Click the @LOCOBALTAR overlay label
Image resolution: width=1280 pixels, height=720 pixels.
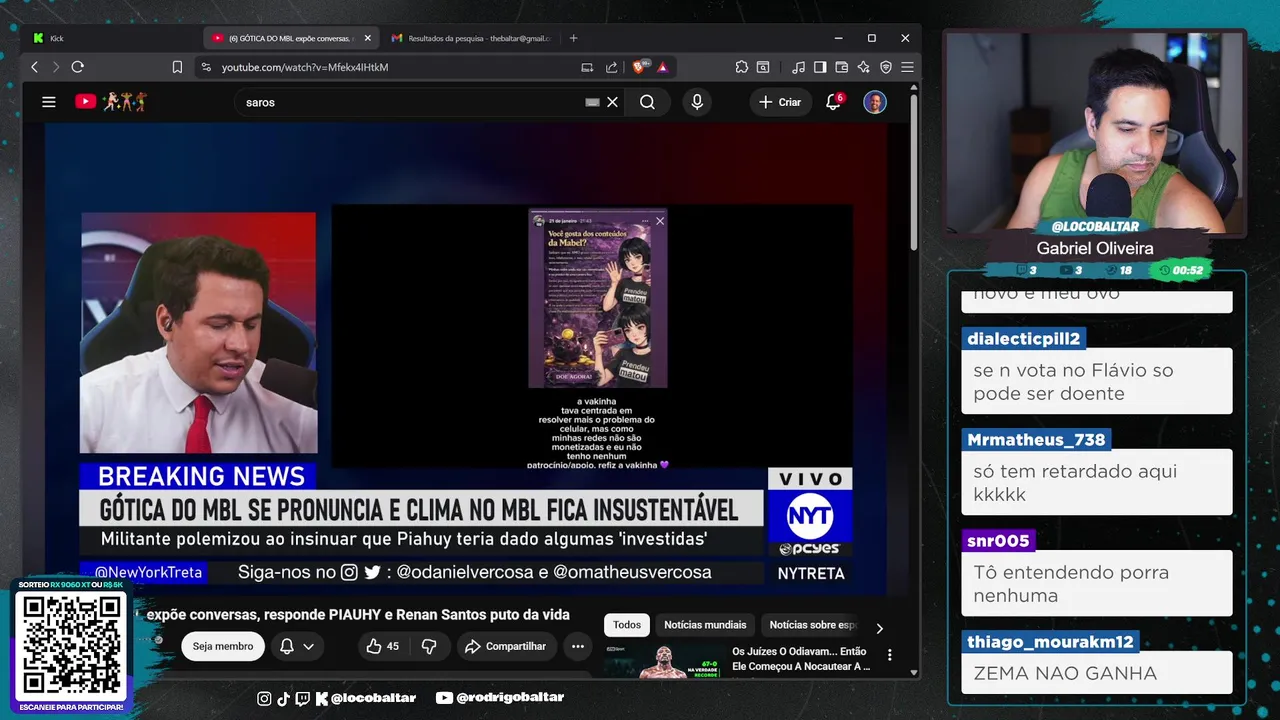click(1095, 227)
